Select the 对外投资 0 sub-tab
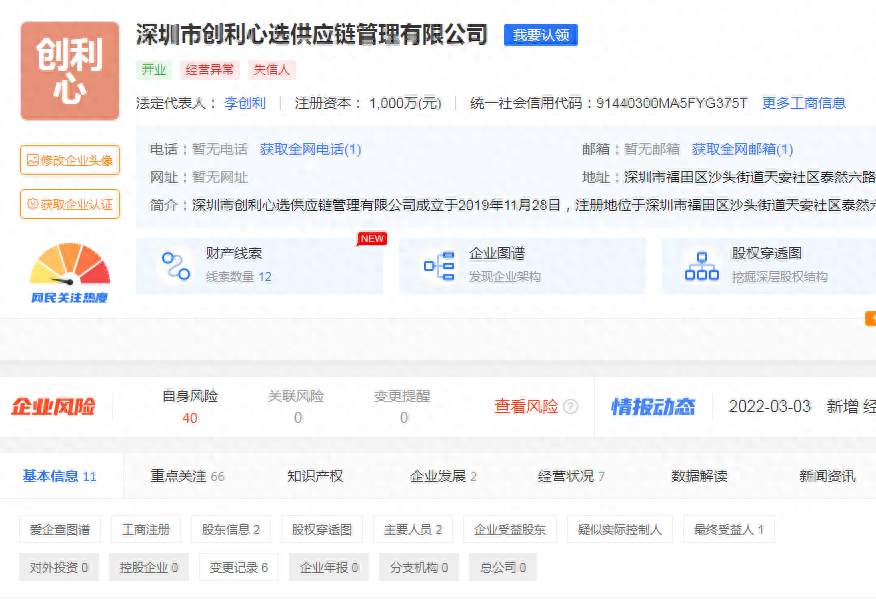This screenshot has width=876, height=599. pyautogui.click(x=59, y=567)
